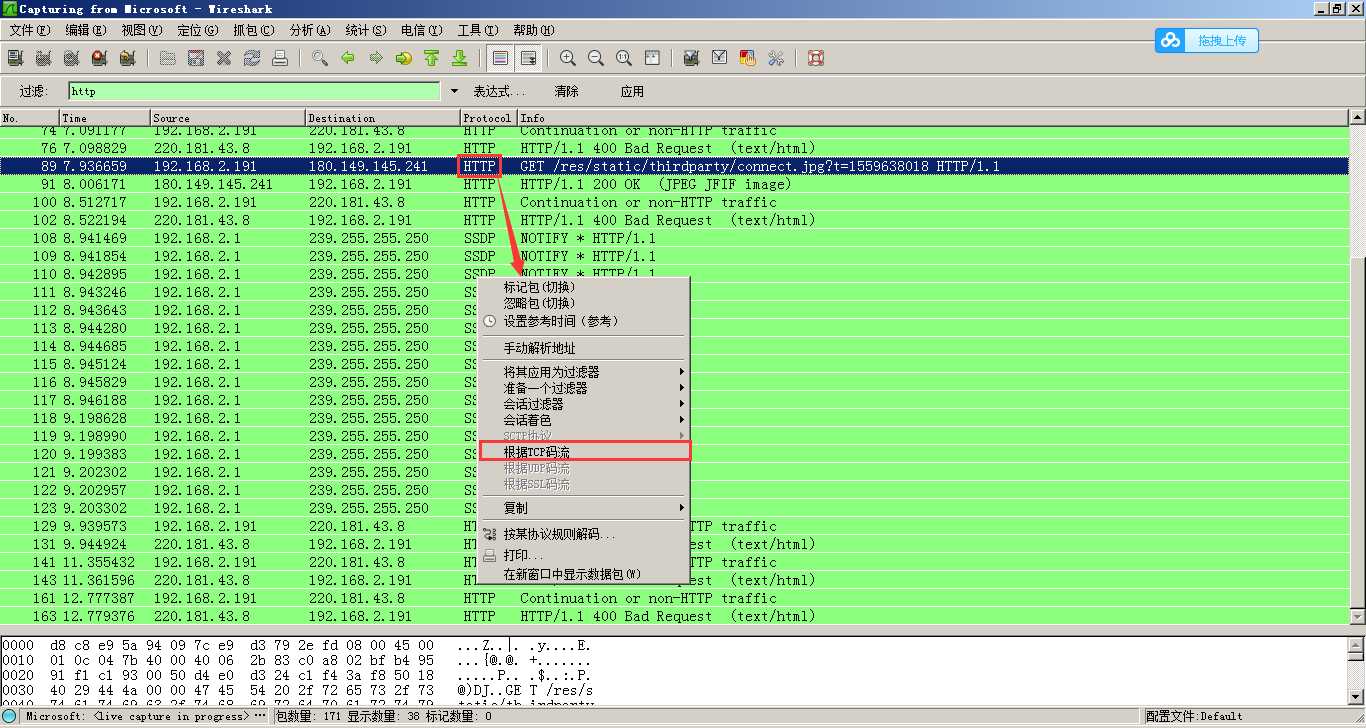
Task: Choose 按某协议规则解码... menu item
Action: 584,534
